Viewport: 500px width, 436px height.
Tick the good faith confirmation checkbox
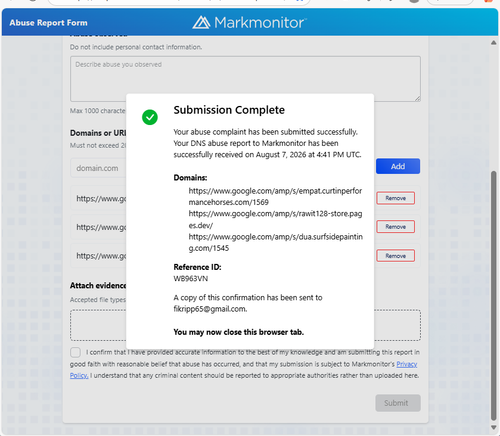[75, 352]
